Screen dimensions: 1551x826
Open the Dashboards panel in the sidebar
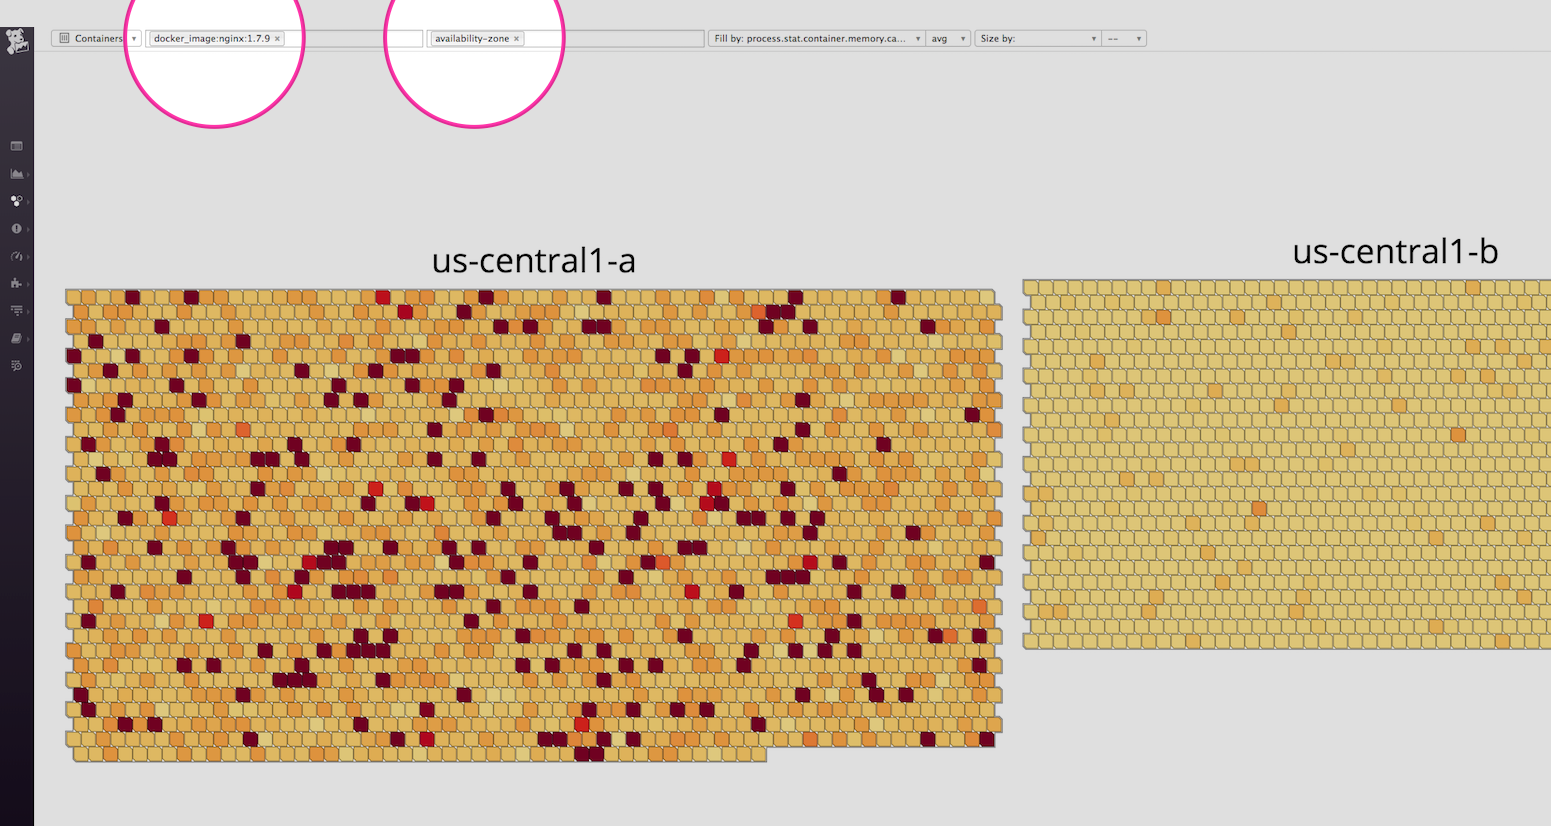(x=16, y=145)
